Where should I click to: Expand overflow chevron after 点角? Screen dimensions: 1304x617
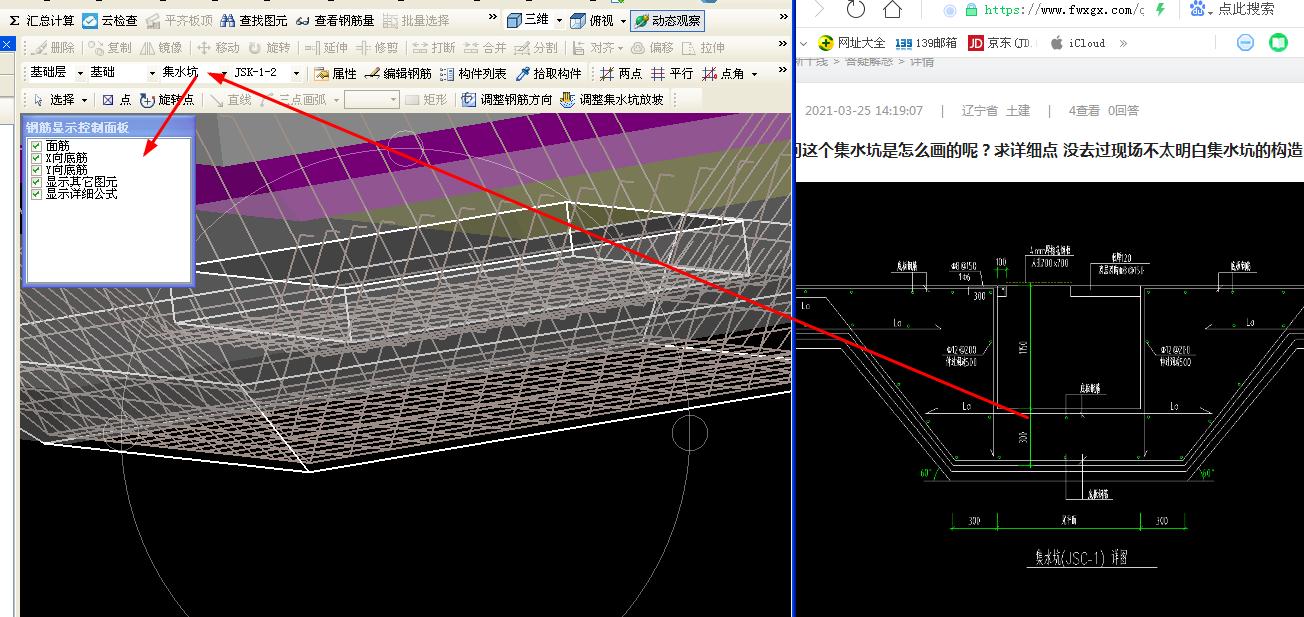(x=781, y=71)
